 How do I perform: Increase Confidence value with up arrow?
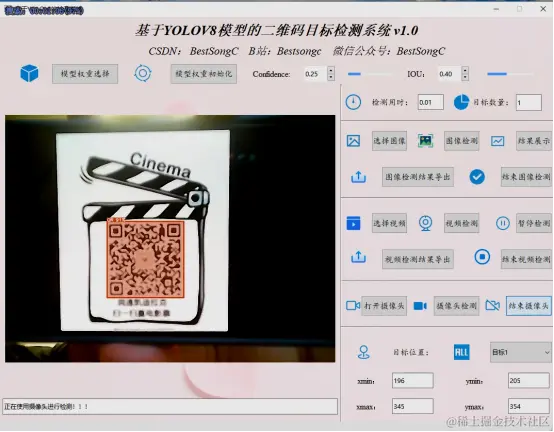[331, 70]
